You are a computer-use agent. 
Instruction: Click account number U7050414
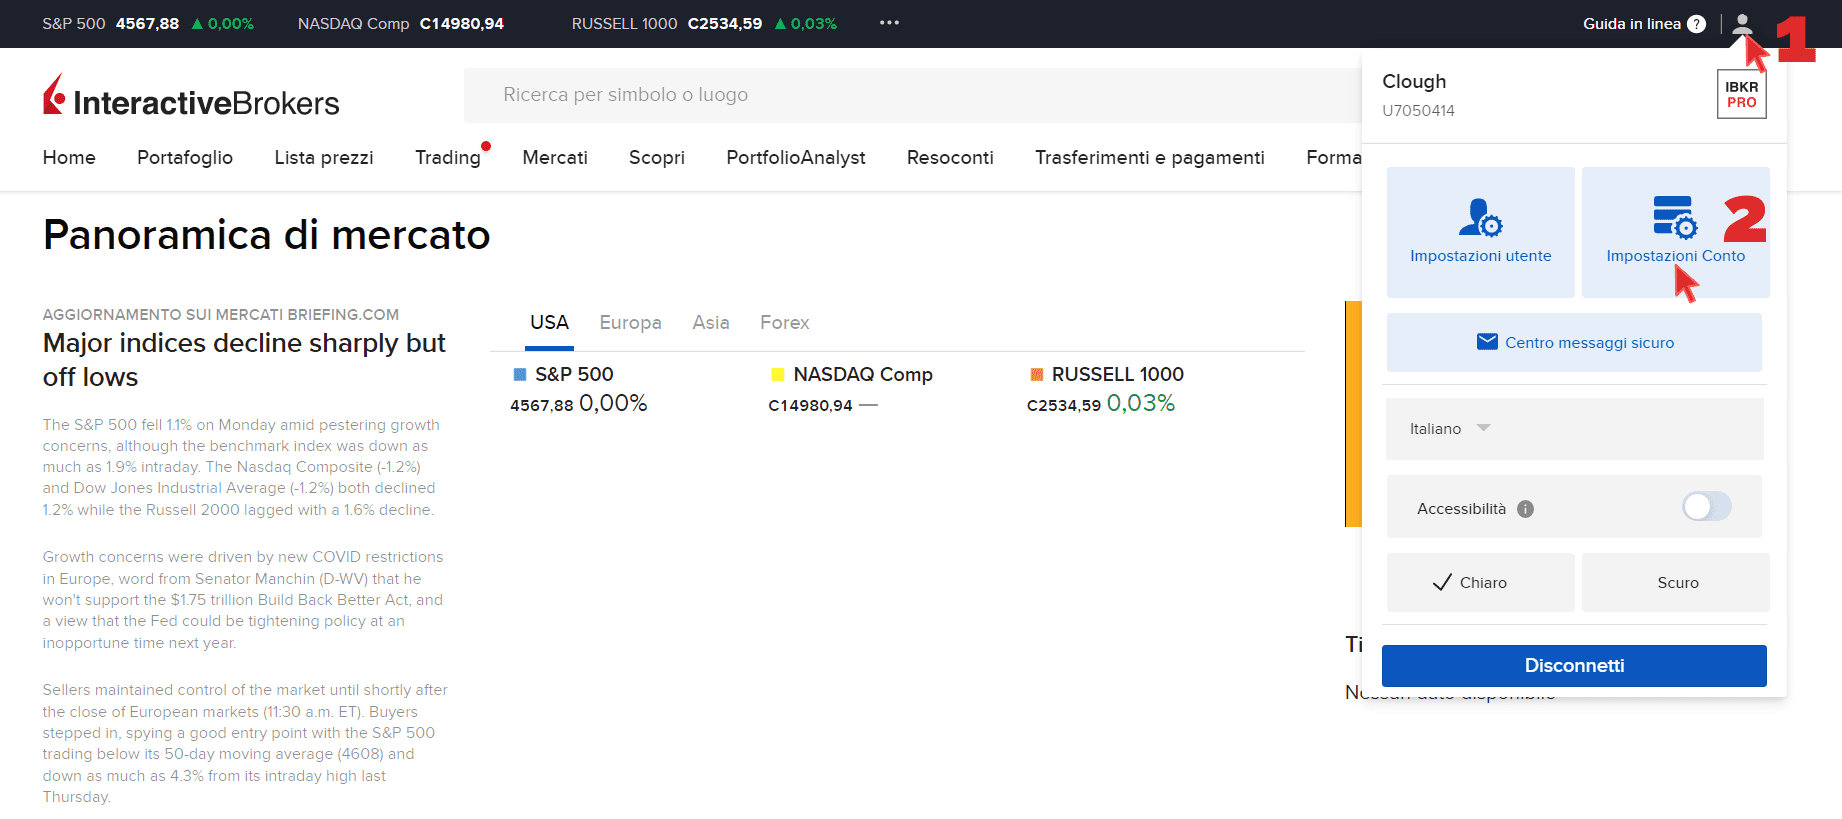pos(1418,111)
